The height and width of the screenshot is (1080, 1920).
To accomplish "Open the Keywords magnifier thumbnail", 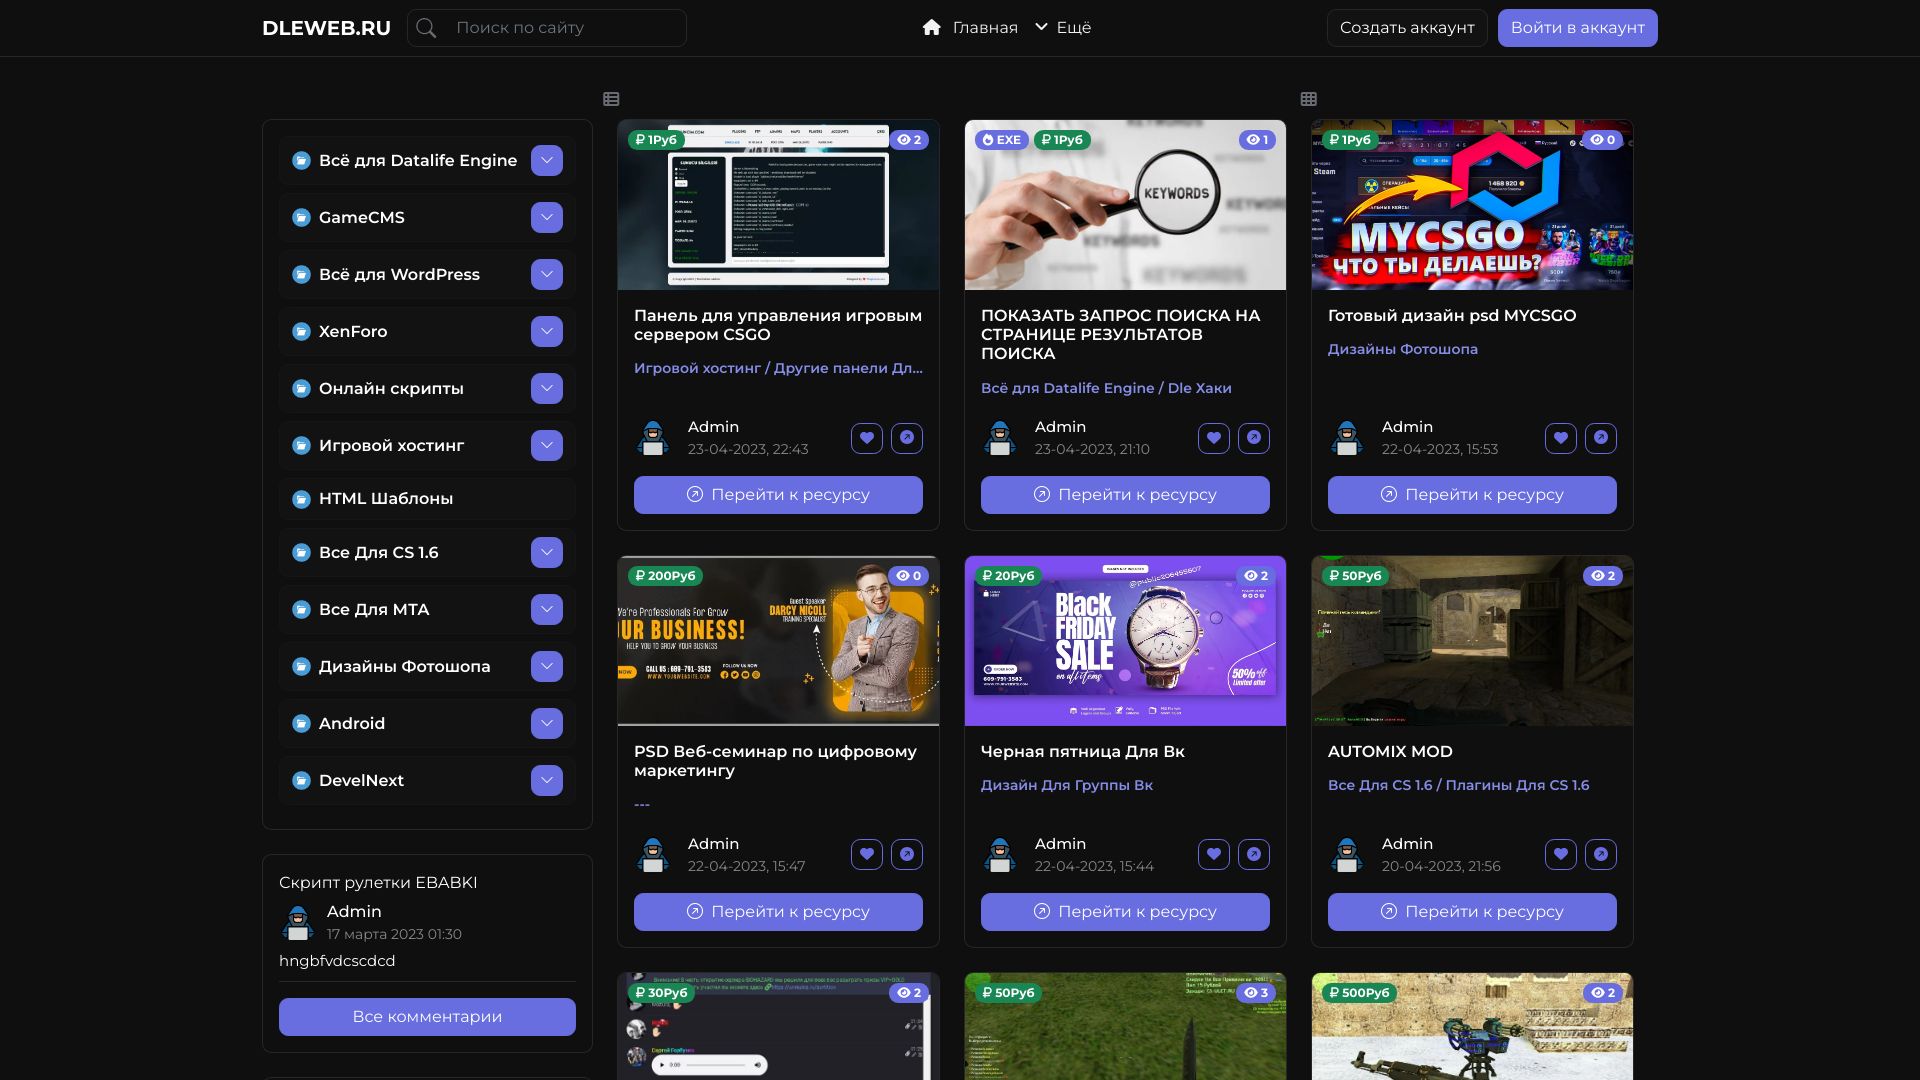I will pos(1125,205).
